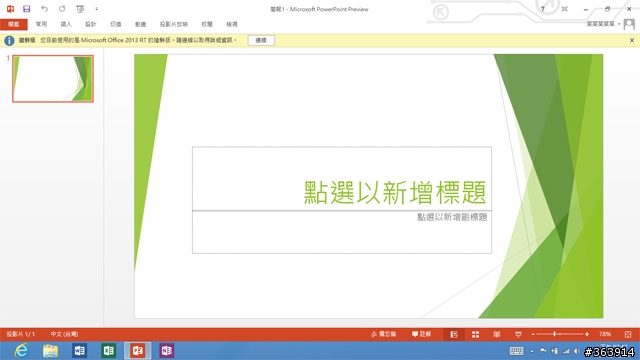Image resolution: width=640 pixels, height=360 pixels.
Task: Click the user account avatar picture
Action: coord(629,24)
